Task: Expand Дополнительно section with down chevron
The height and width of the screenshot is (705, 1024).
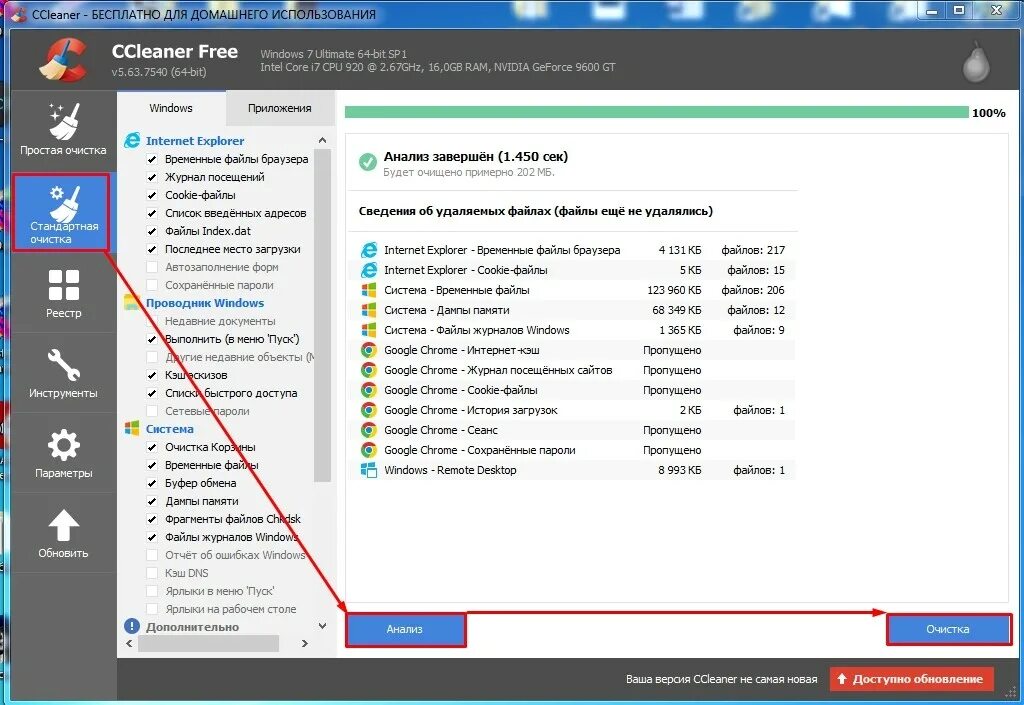Action: tap(322, 625)
